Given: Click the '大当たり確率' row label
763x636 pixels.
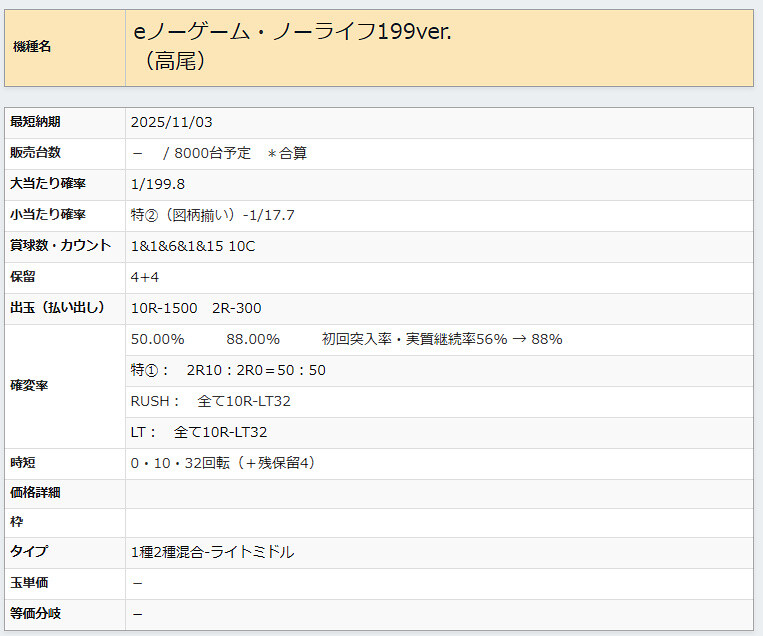Looking at the screenshot, I should click(48, 183).
